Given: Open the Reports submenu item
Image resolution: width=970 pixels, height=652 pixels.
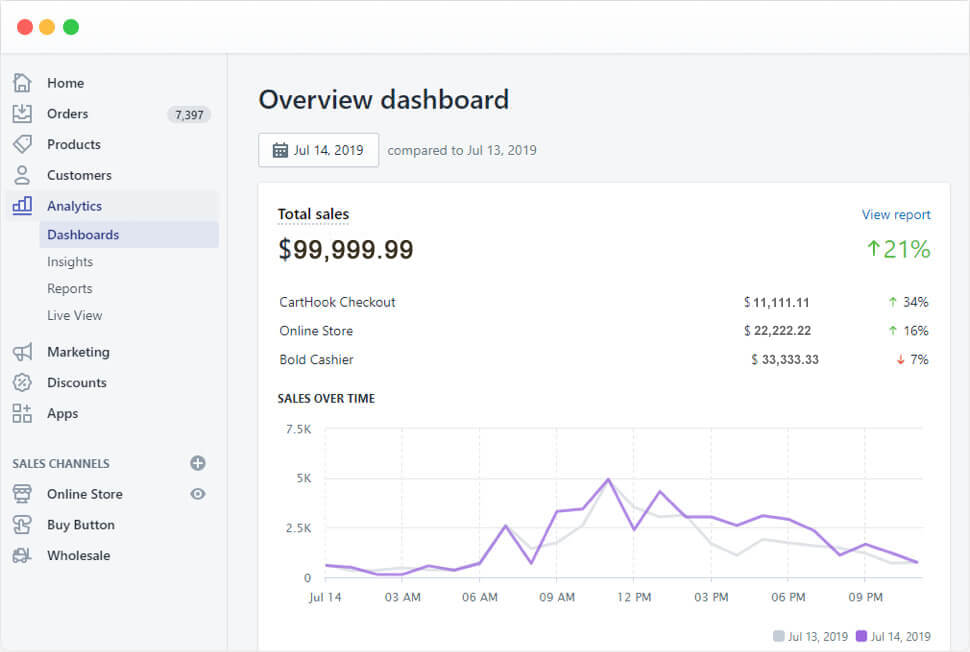Looking at the screenshot, I should coord(69,289).
